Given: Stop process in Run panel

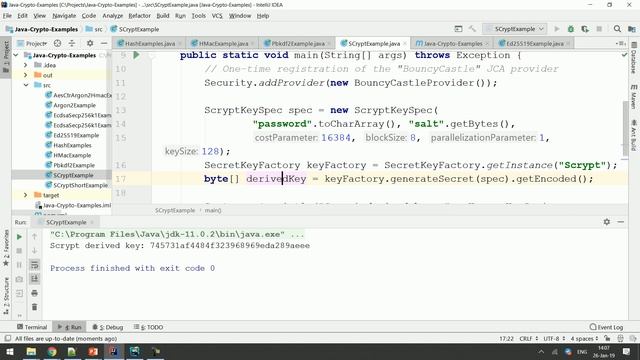Looking at the screenshot, I should click(19, 251).
